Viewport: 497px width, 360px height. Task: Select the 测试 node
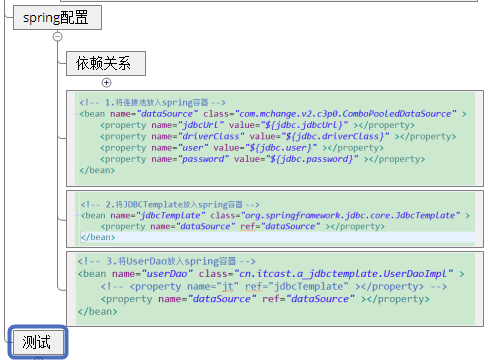(38, 342)
